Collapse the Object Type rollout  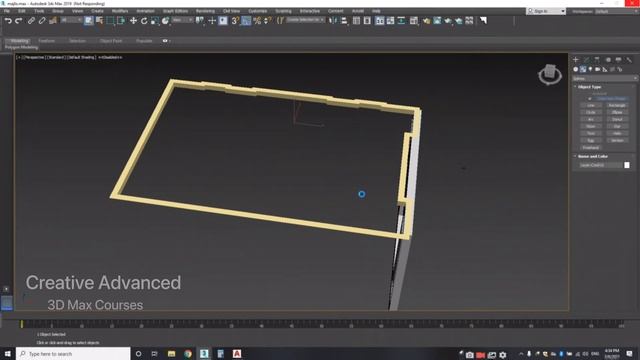[x=589, y=87]
